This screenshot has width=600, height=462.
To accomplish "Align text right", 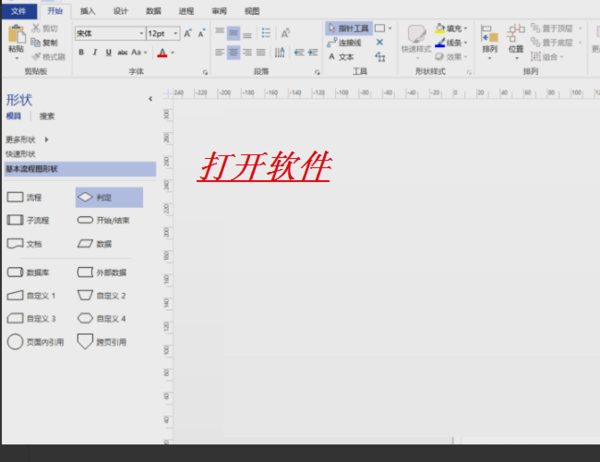I will coord(247,52).
